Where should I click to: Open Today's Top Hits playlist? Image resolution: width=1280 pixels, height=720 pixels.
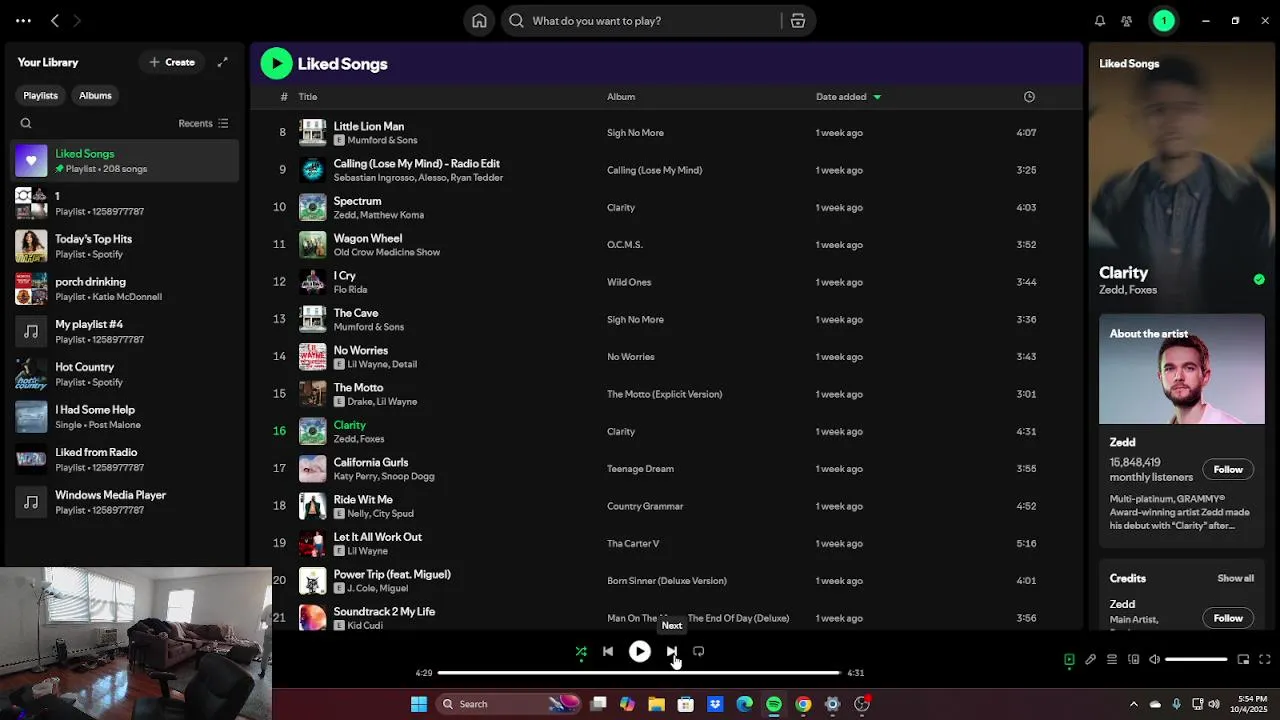[125, 246]
